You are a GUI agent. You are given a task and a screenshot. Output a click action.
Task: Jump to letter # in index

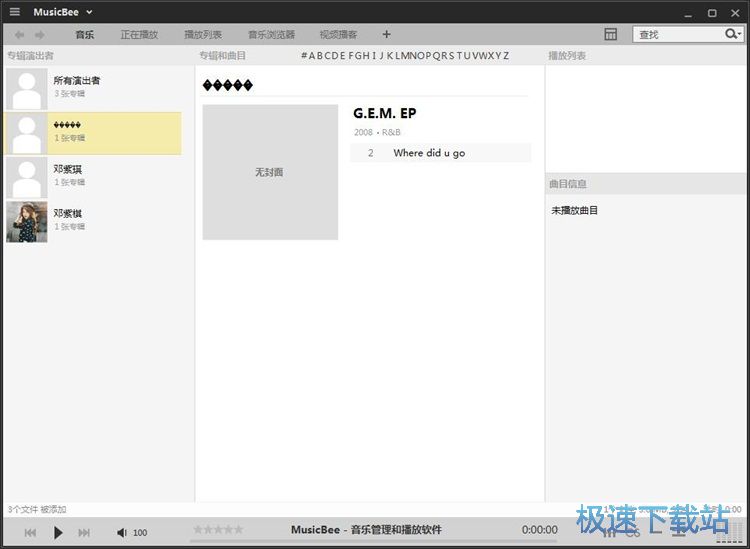pyautogui.click(x=304, y=55)
